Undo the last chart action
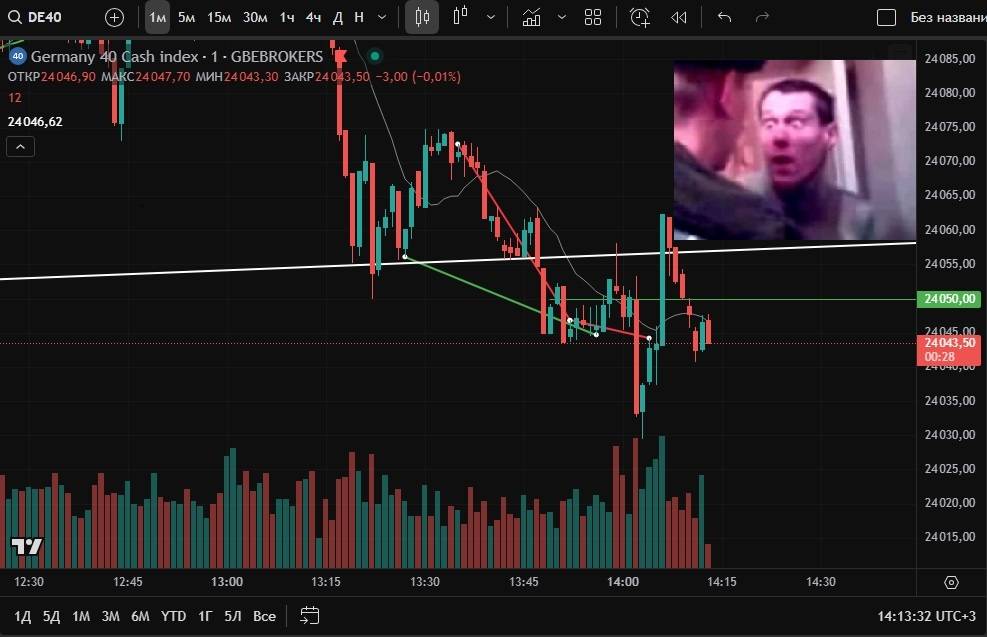The height and width of the screenshot is (637, 987). point(725,17)
